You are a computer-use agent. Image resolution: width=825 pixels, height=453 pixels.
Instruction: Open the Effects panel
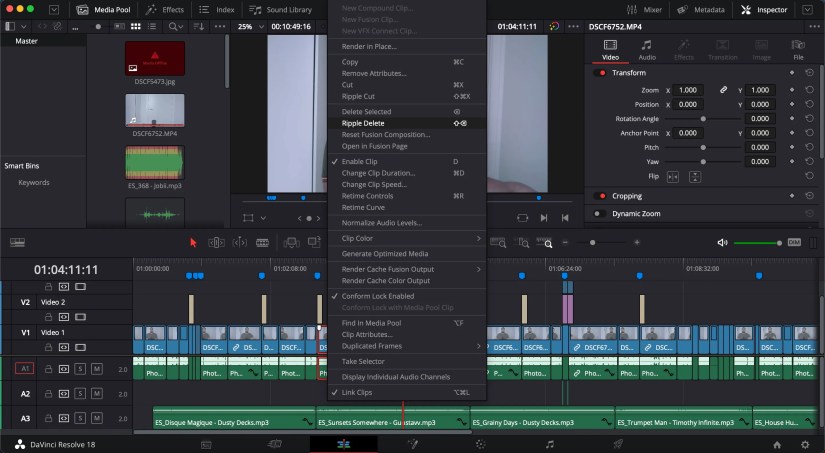pyautogui.click(x=165, y=9)
